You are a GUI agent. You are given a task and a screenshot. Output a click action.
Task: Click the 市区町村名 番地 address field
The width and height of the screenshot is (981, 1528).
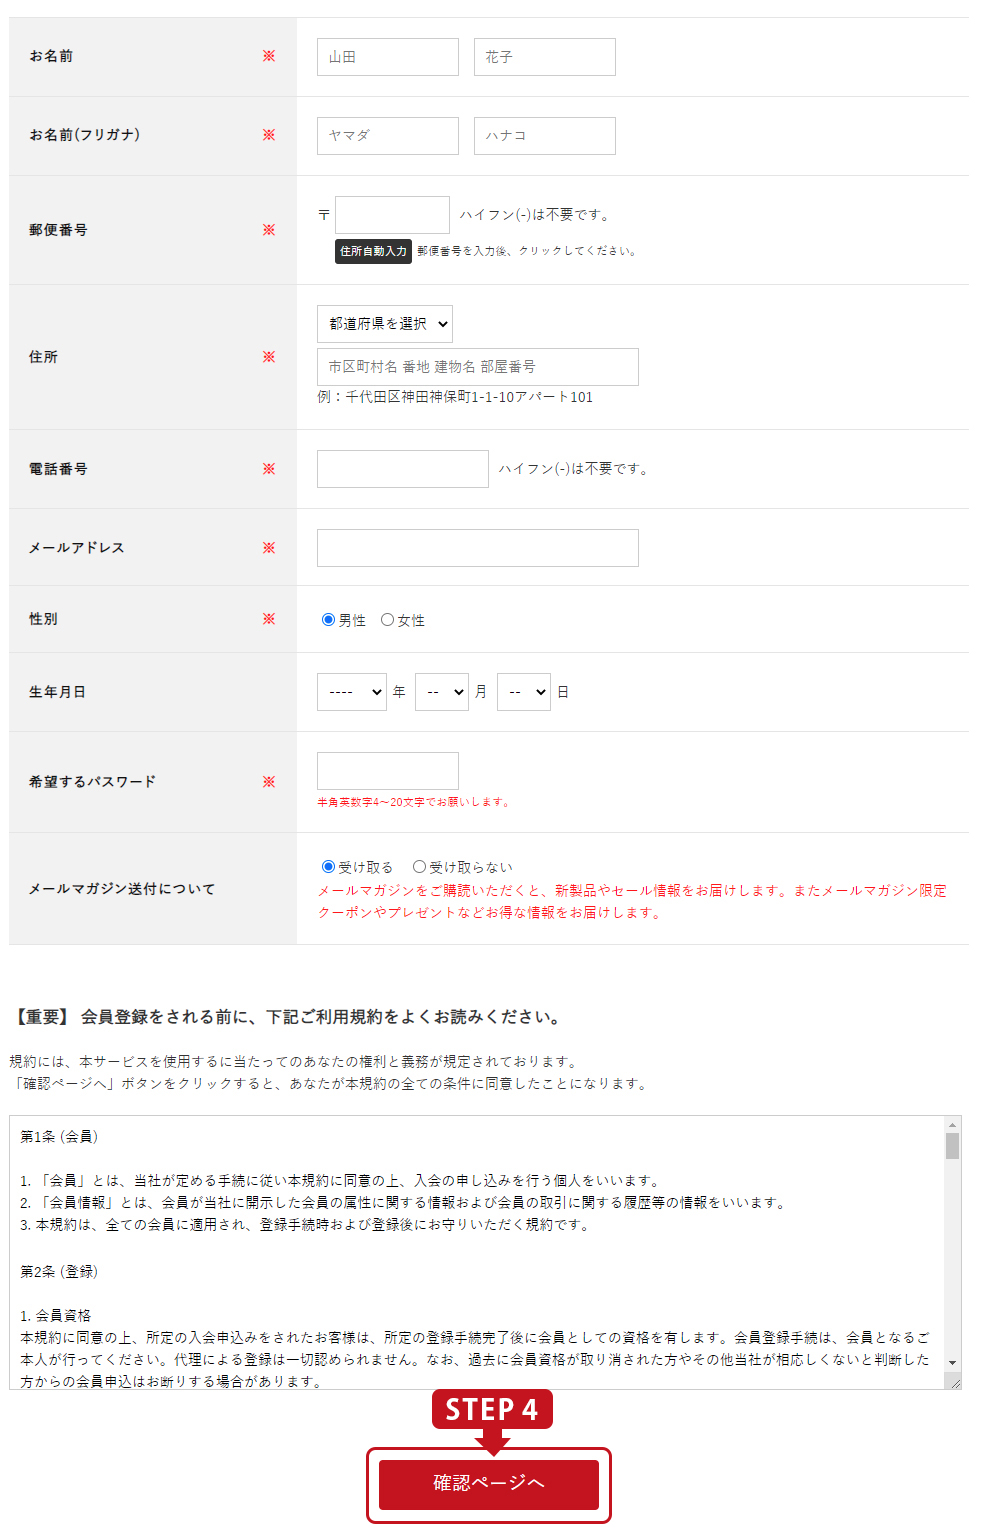click(478, 367)
